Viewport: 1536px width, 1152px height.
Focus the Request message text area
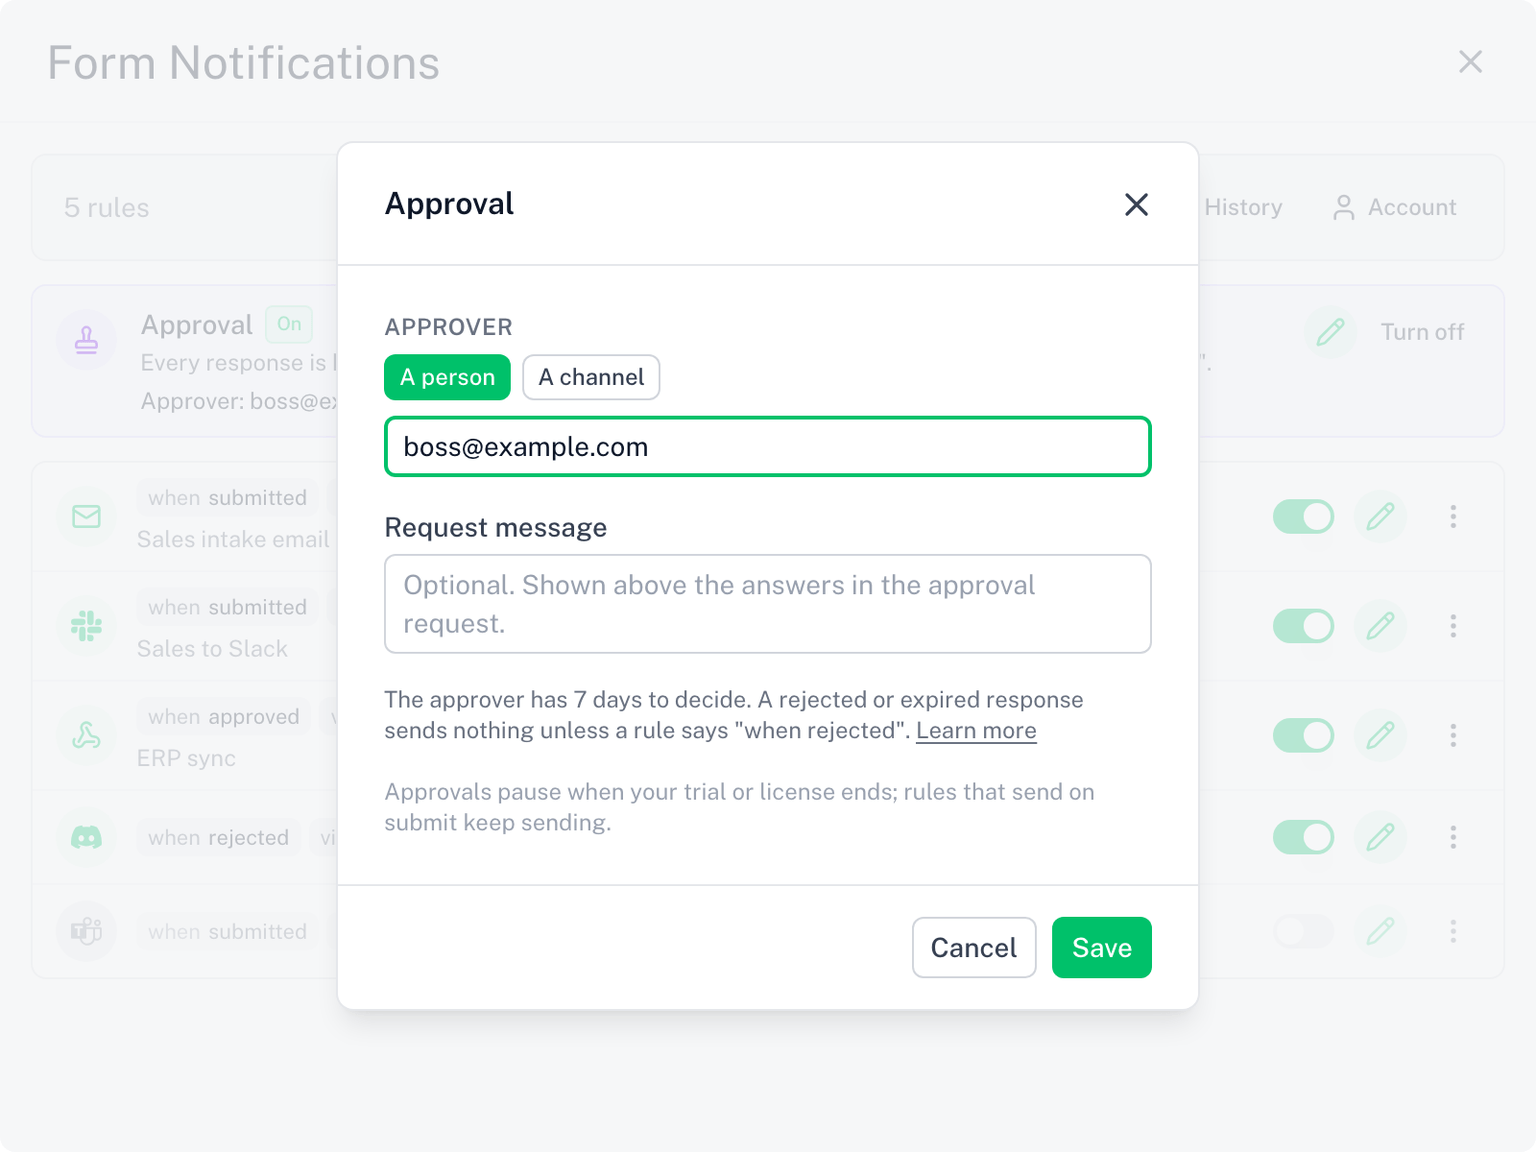point(768,604)
